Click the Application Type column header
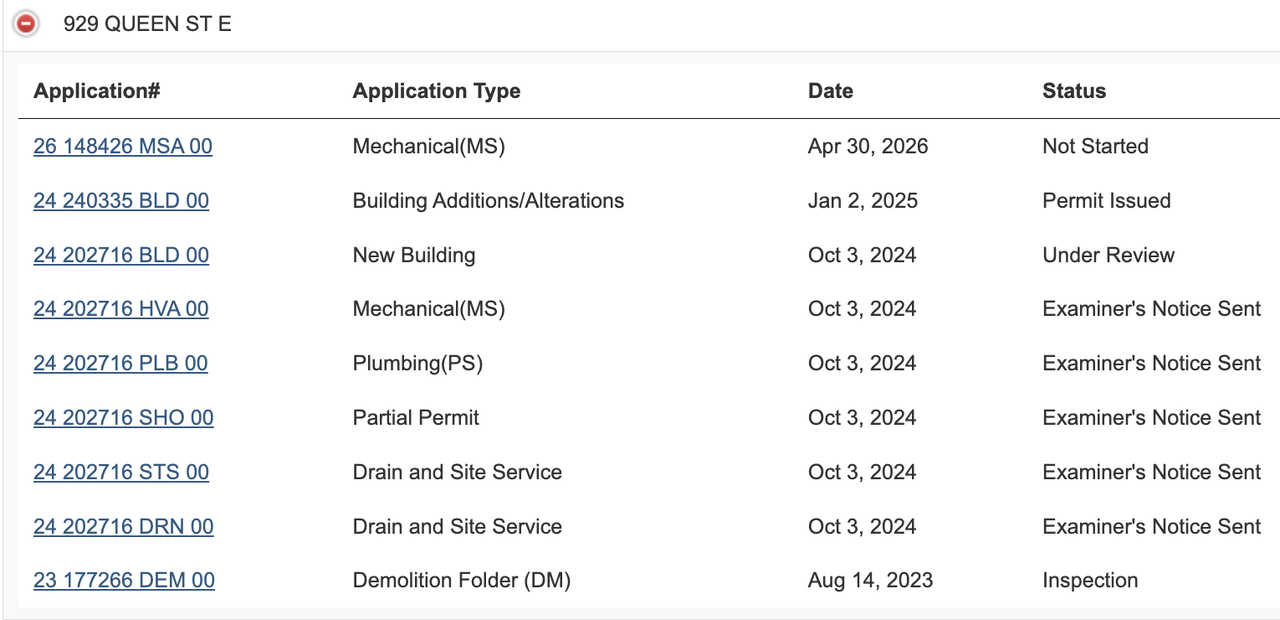The image size is (1280, 620). point(437,91)
